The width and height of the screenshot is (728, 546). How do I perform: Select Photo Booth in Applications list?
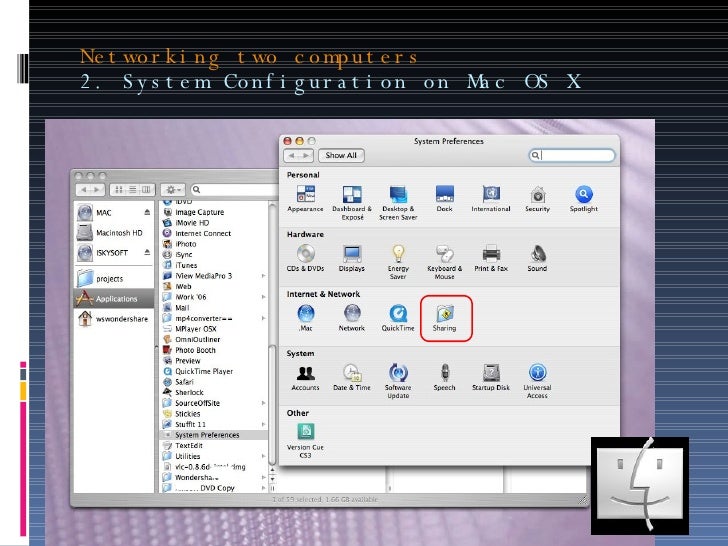click(214, 350)
